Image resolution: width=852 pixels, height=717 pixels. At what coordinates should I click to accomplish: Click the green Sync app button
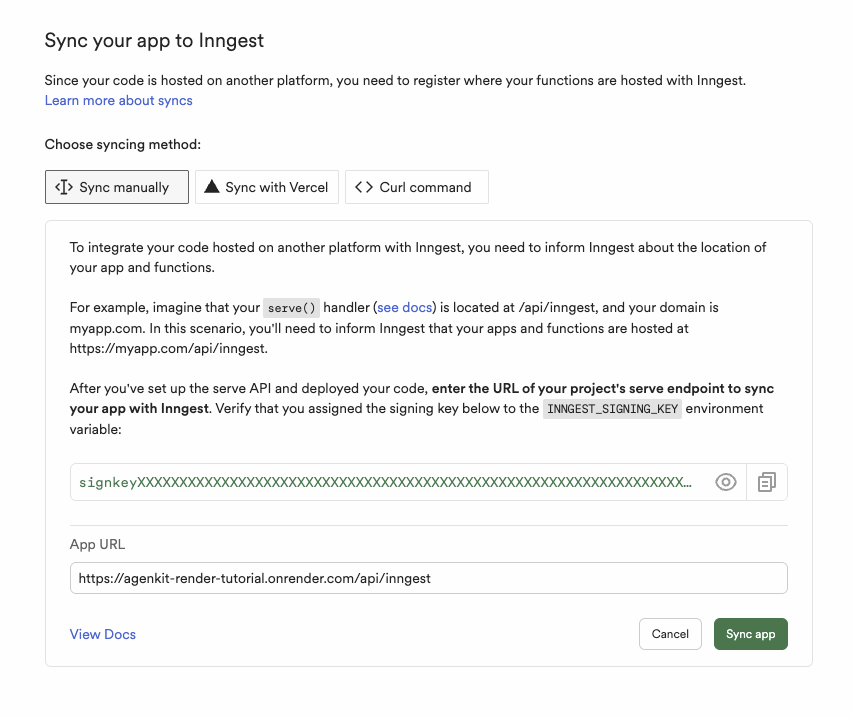click(750, 634)
